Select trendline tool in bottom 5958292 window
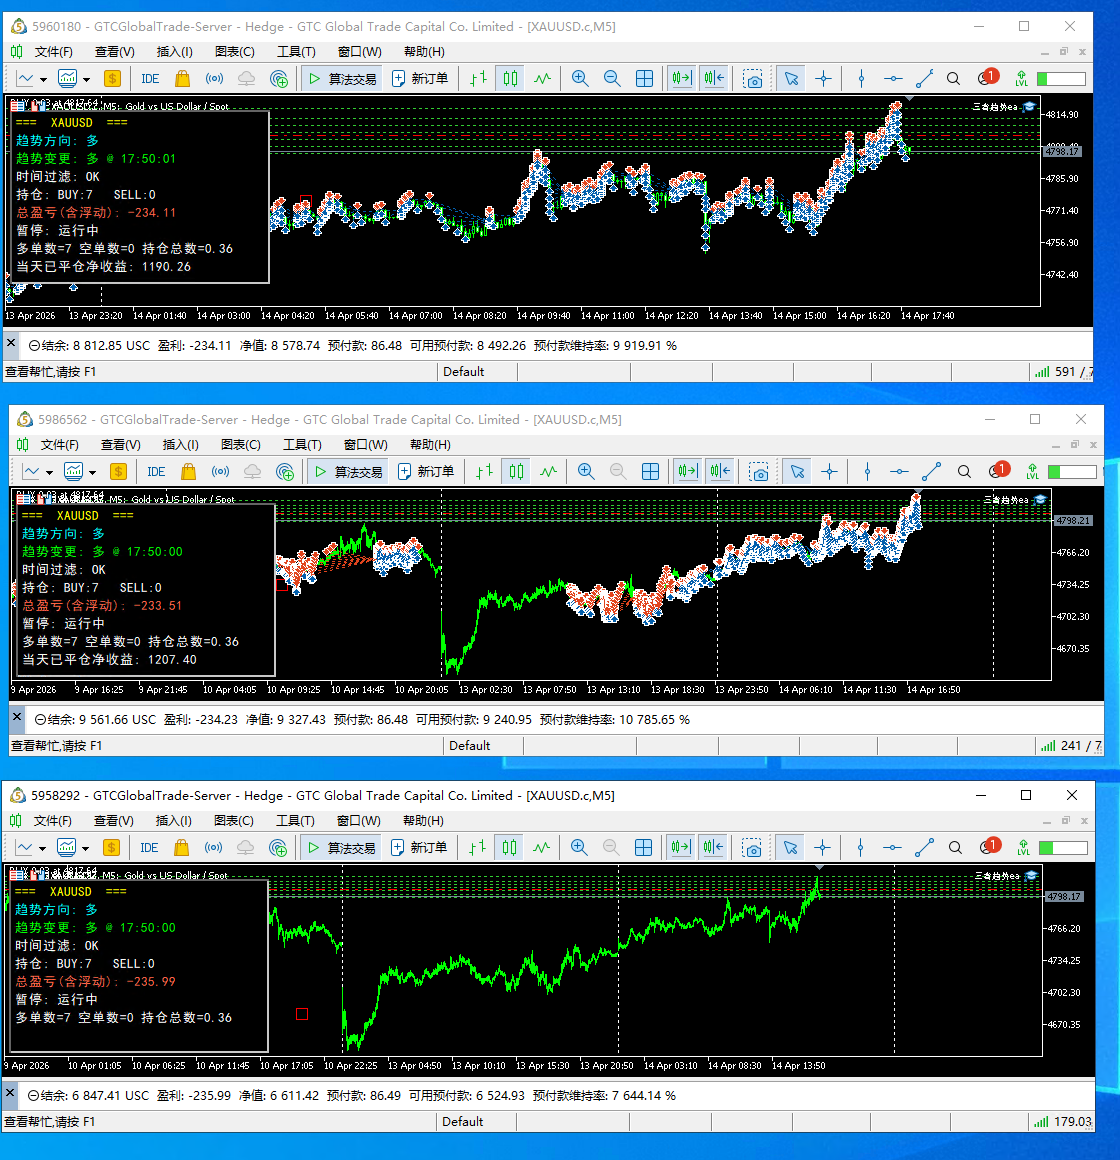Image resolution: width=1120 pixels, height=1160 pixels. 924,848
